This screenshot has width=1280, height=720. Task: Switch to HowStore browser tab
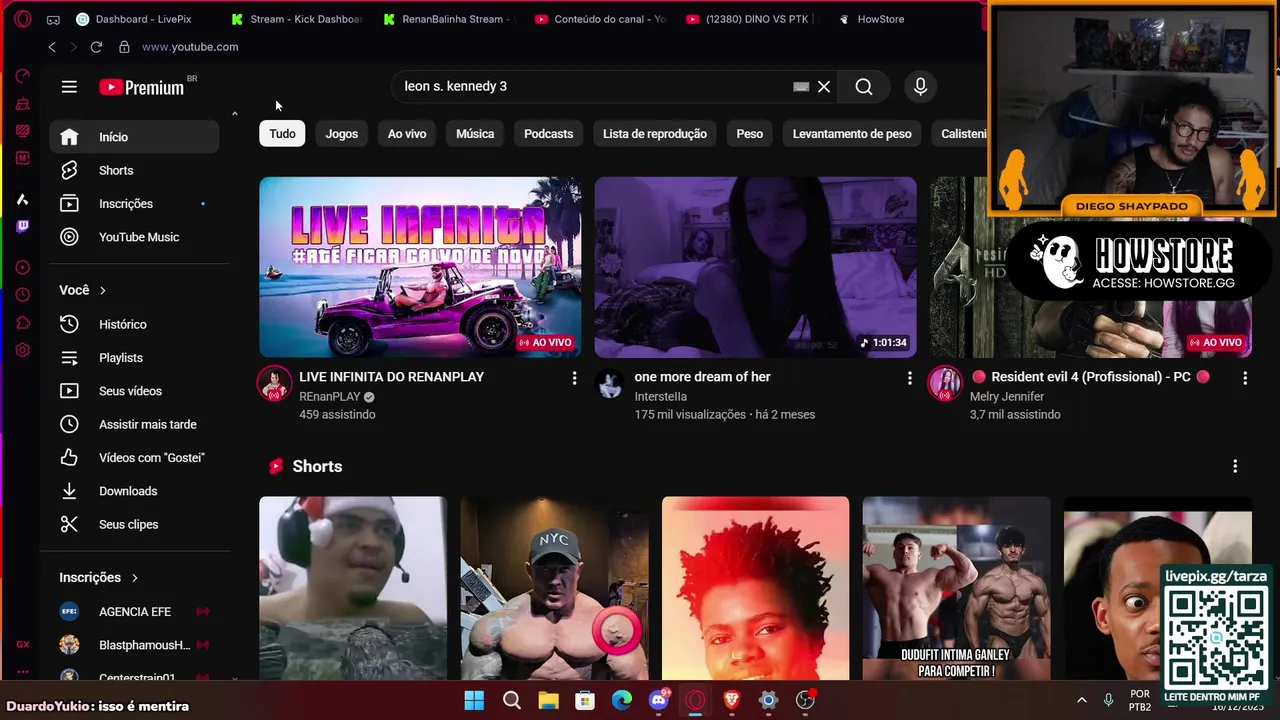[x=872, y=19]
